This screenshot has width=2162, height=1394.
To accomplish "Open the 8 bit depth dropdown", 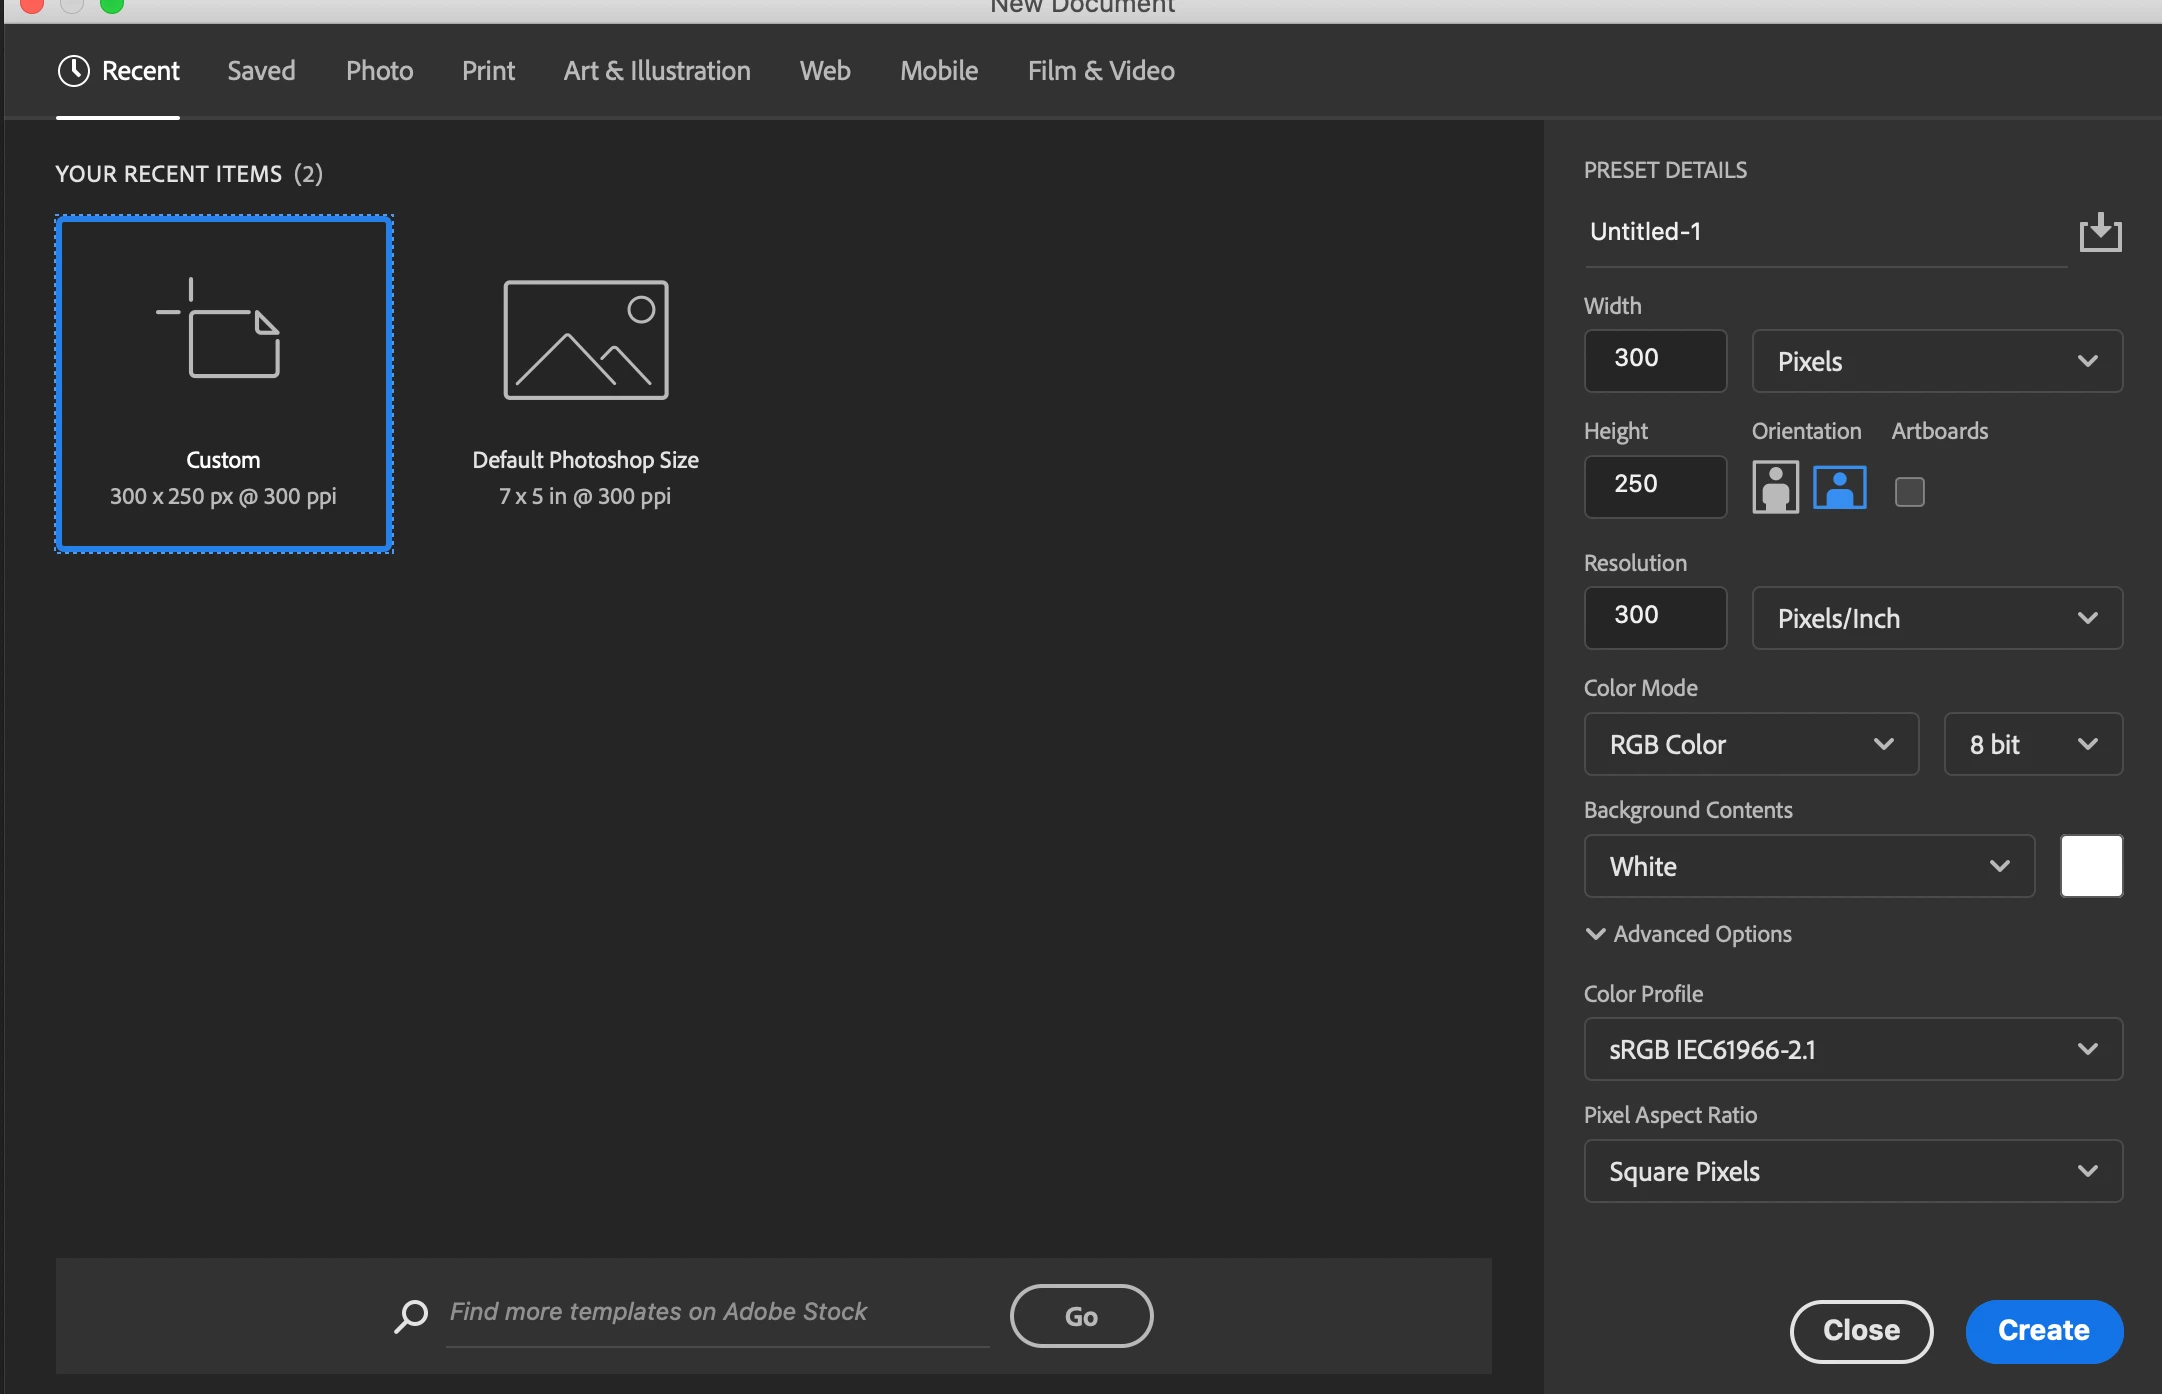I will click(2032, 744).
